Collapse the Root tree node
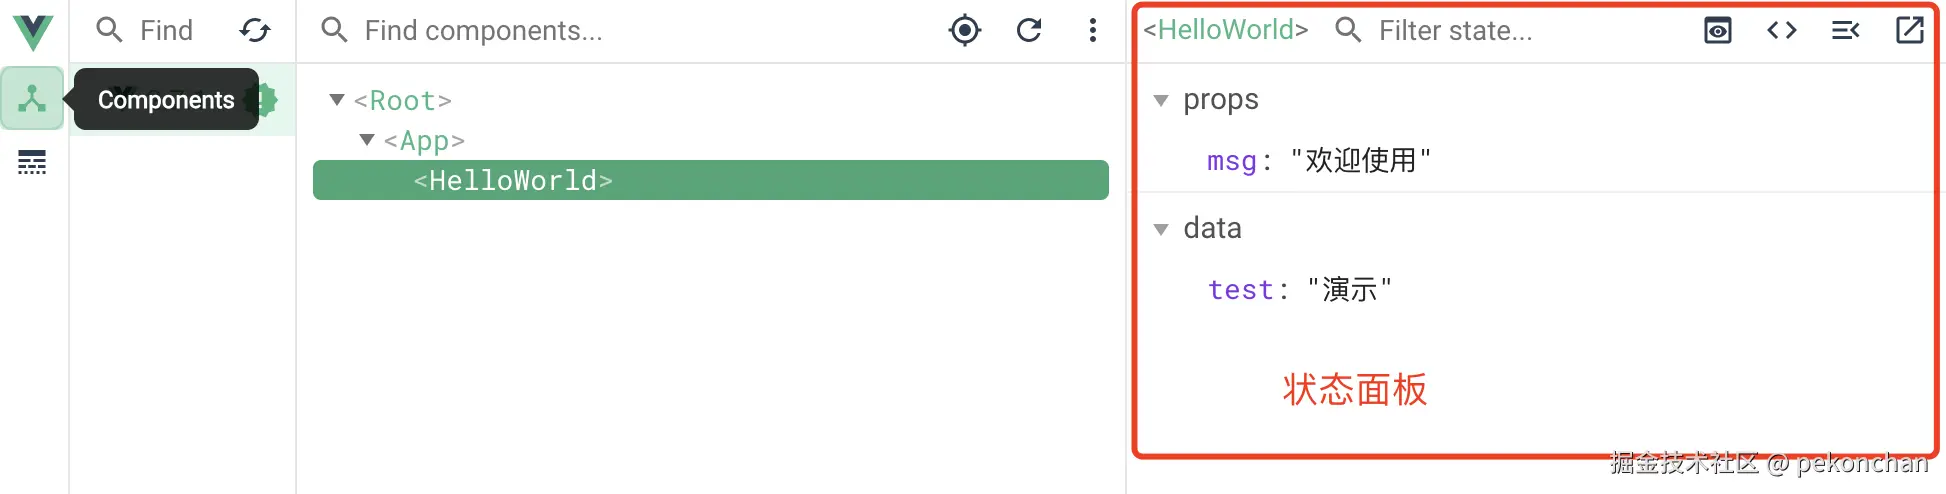Image resolution: width=1946 pixels, height=494 pixels. 337,100
